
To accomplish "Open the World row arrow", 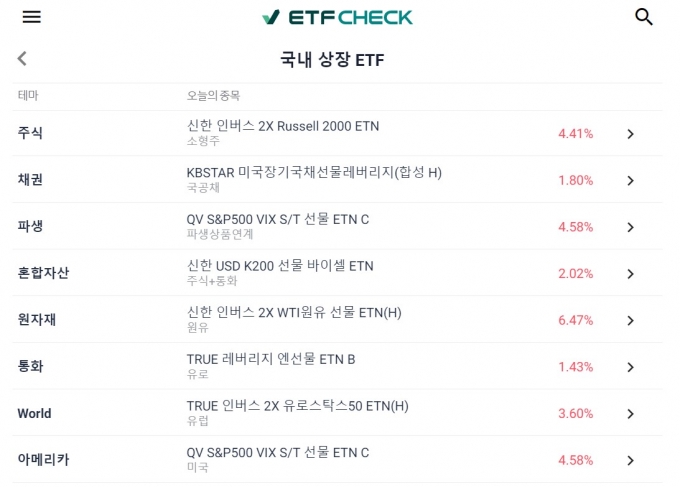I will [631, 414].
